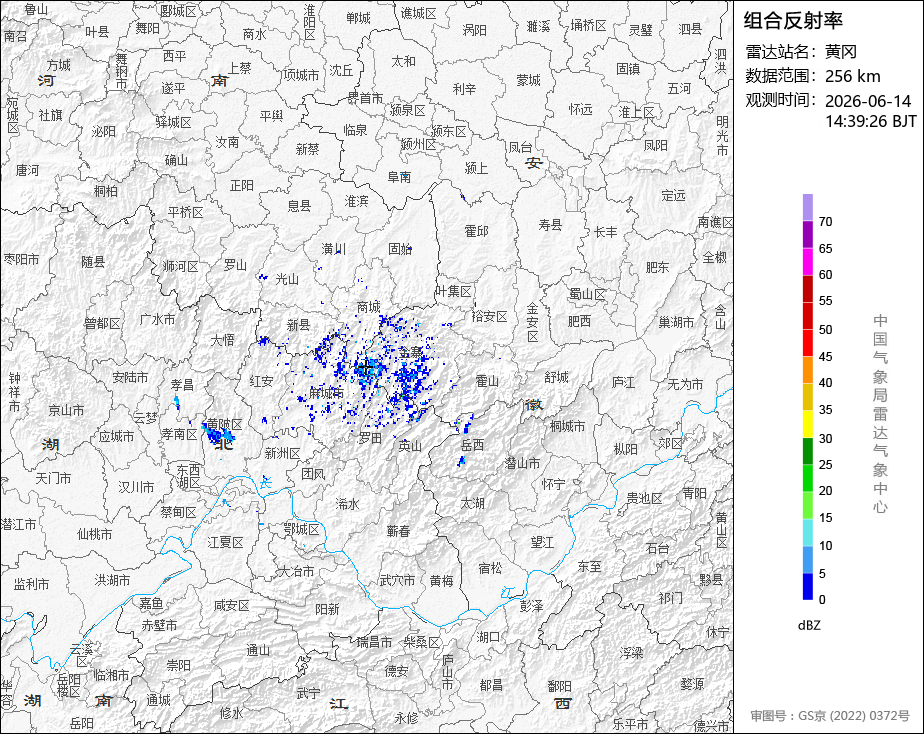Click the 桐城市 label
This screenshot has width=924, height=734.
[567, 426]
